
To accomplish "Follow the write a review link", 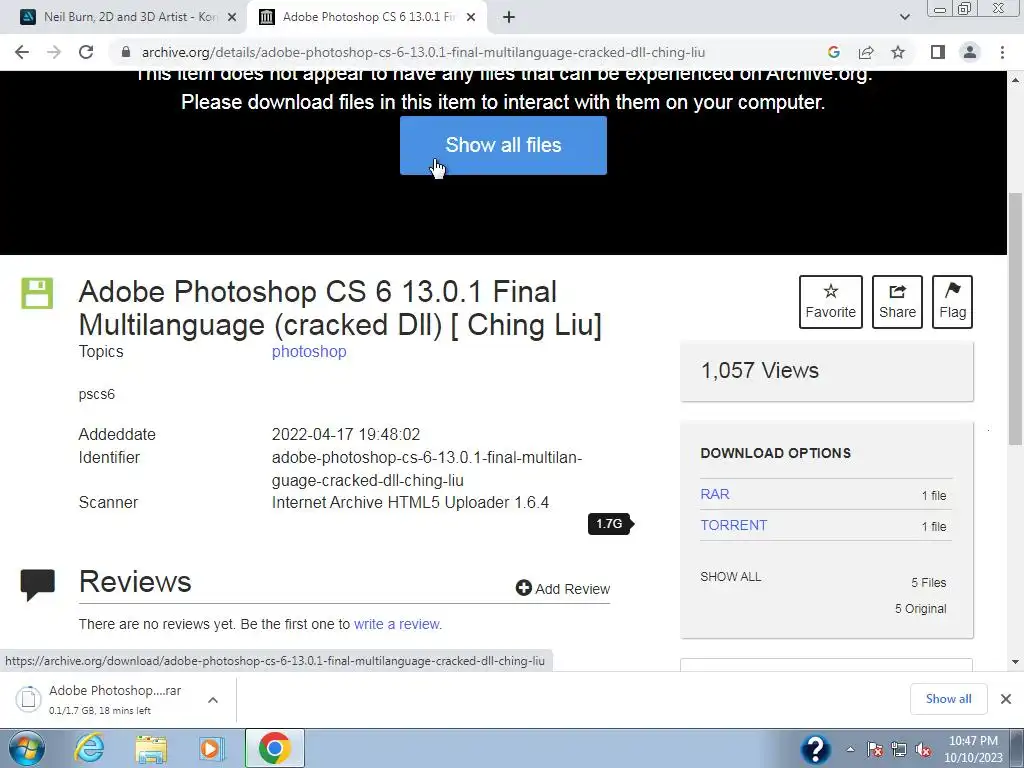I will coord(397,624).
